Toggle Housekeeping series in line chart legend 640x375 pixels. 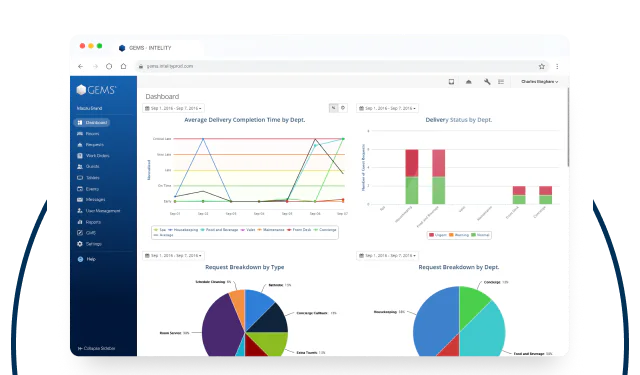(x=183, y=230)
